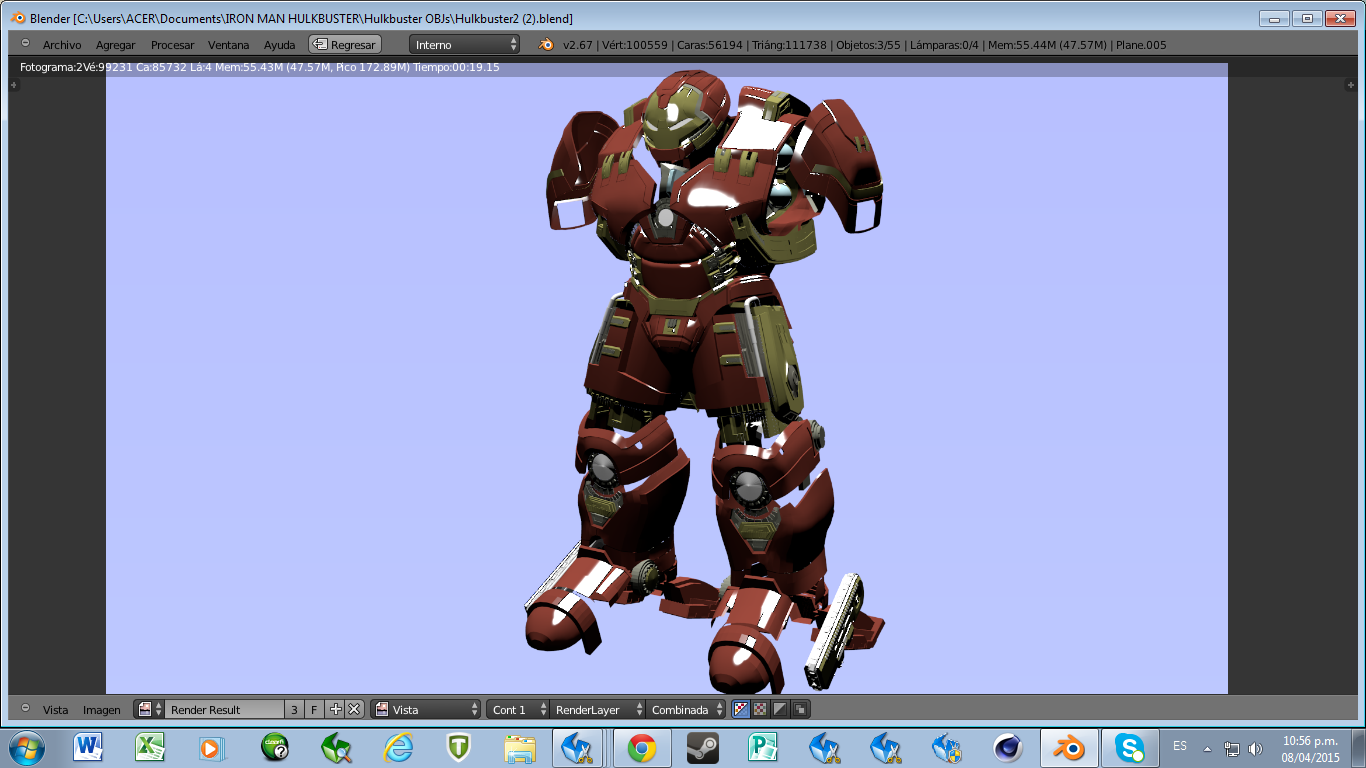Enable alpha channel display mode

tap(780, 709)
